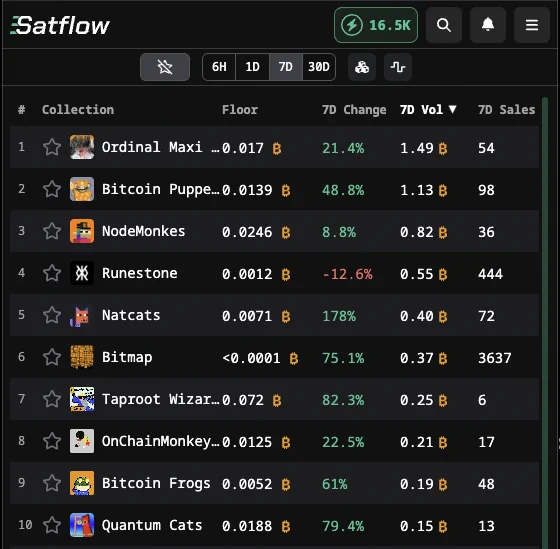Star the Runestone collection
The image size is (560, 549).
tap(52, 273)
